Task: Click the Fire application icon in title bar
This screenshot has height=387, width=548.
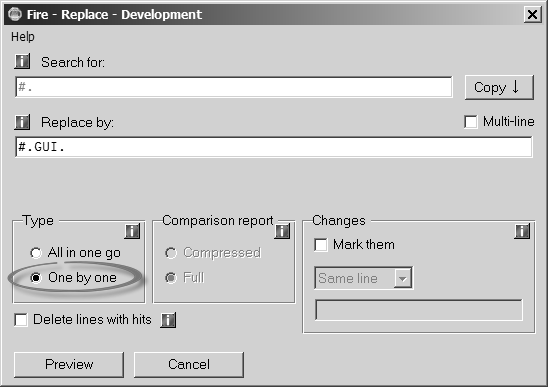Action: click(15, 14)
